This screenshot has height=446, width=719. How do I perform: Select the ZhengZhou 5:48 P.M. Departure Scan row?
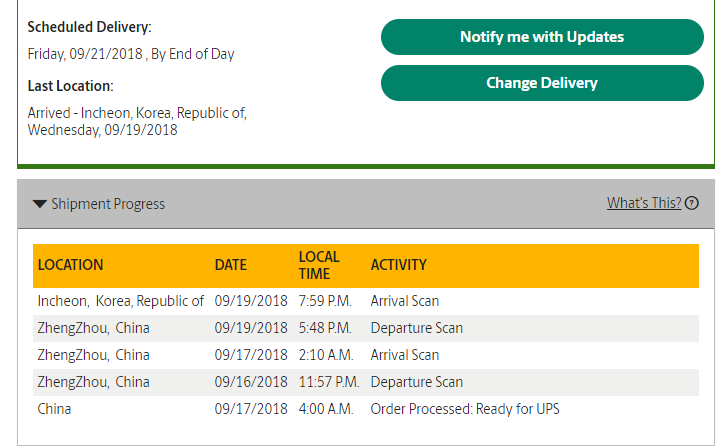pos(366,328)
